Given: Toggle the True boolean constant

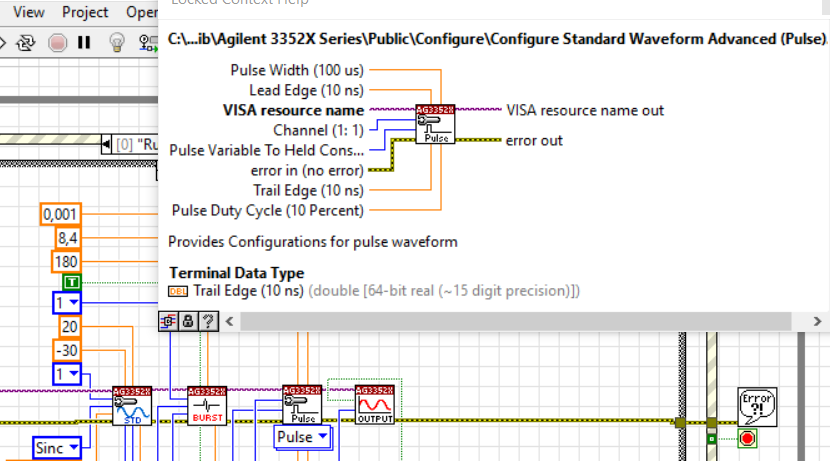Looking at the screenshot, I should point(71,282).
